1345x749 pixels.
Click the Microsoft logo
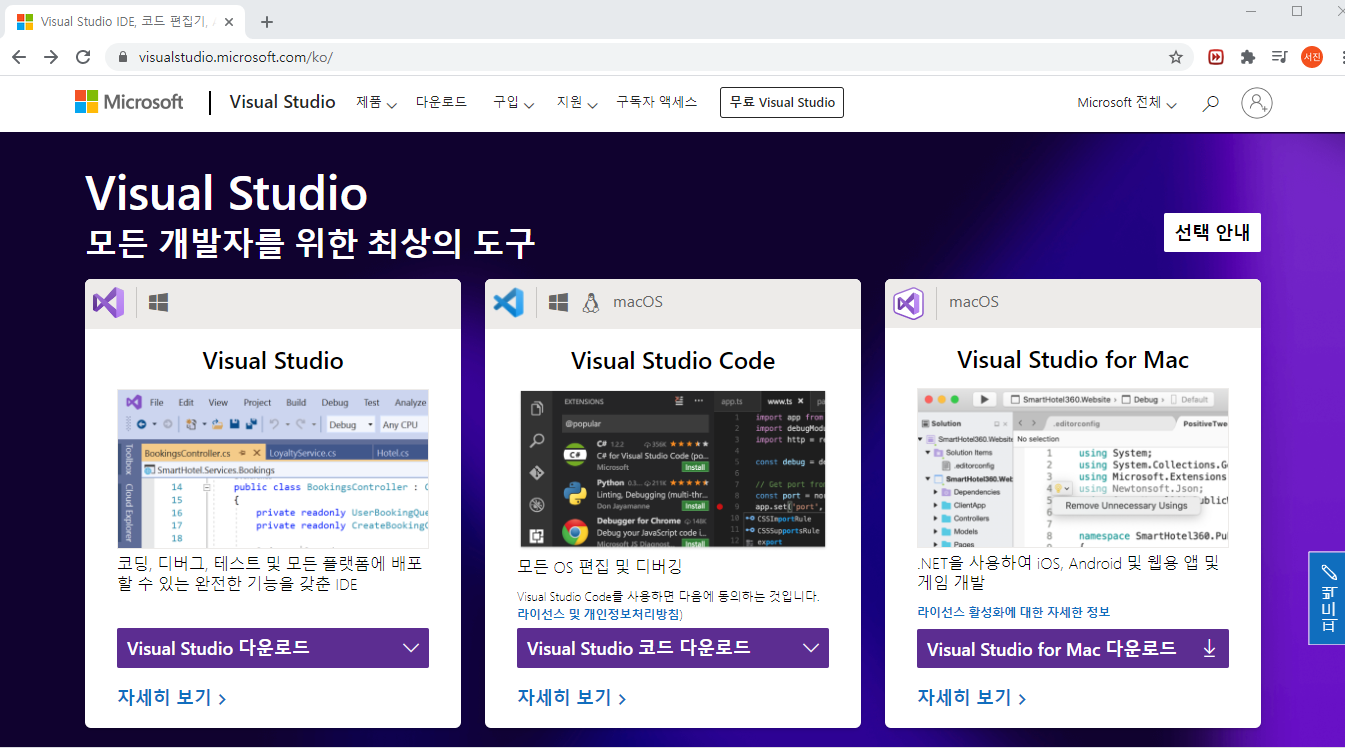130,102
